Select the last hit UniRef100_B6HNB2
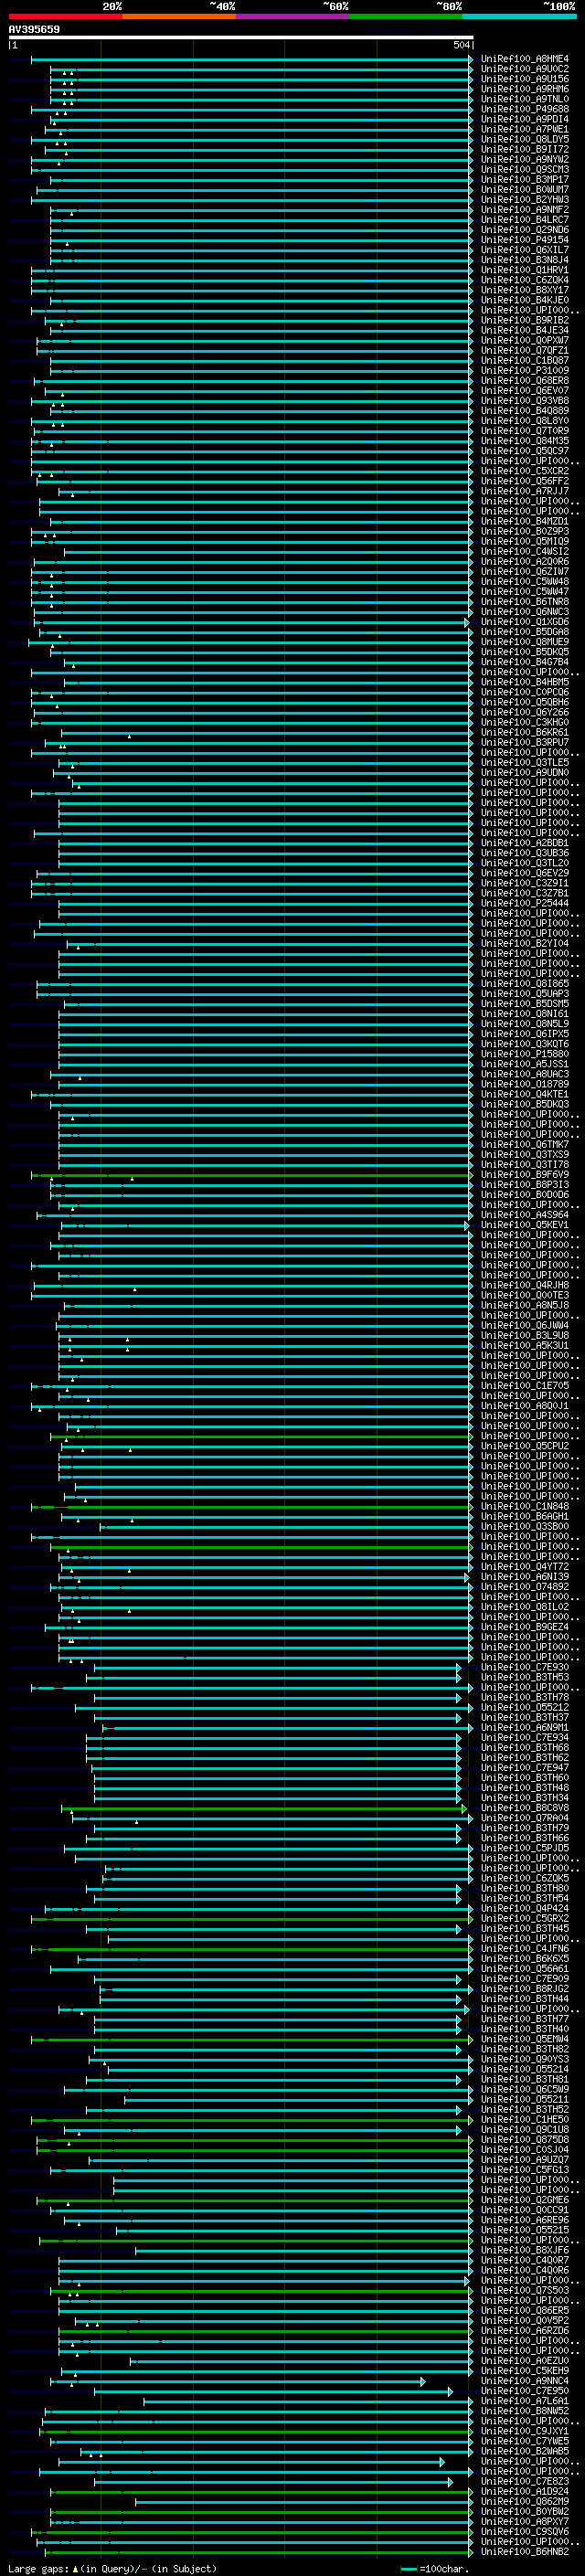The image size is (585, 2576). (525, 2552)
